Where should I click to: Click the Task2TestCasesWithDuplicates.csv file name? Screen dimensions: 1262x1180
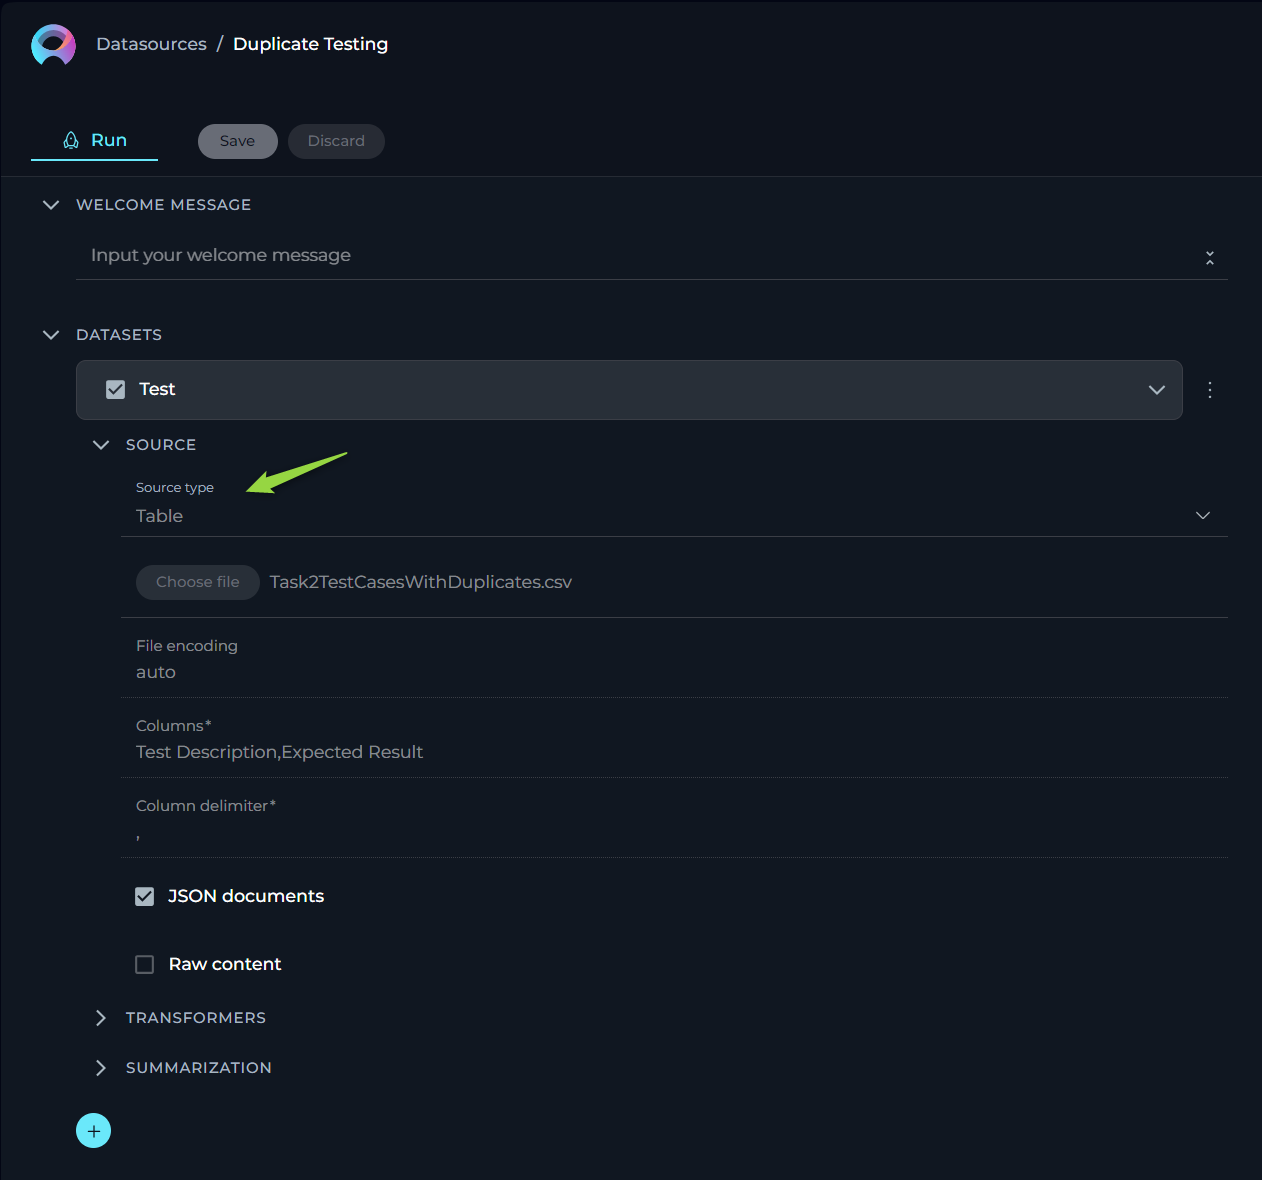pyautogui.click(x=421, y=582)
